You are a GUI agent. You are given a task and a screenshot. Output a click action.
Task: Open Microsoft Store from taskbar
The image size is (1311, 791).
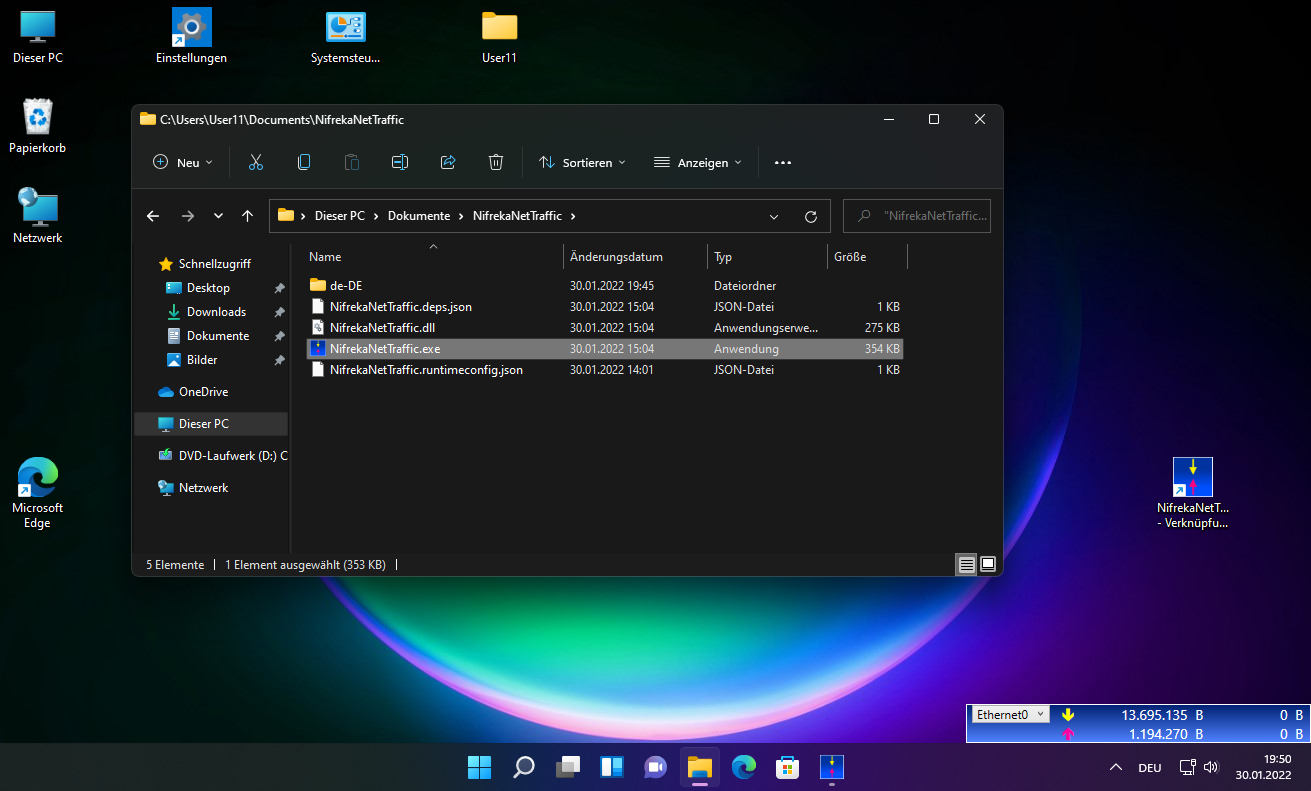(788, 767)
